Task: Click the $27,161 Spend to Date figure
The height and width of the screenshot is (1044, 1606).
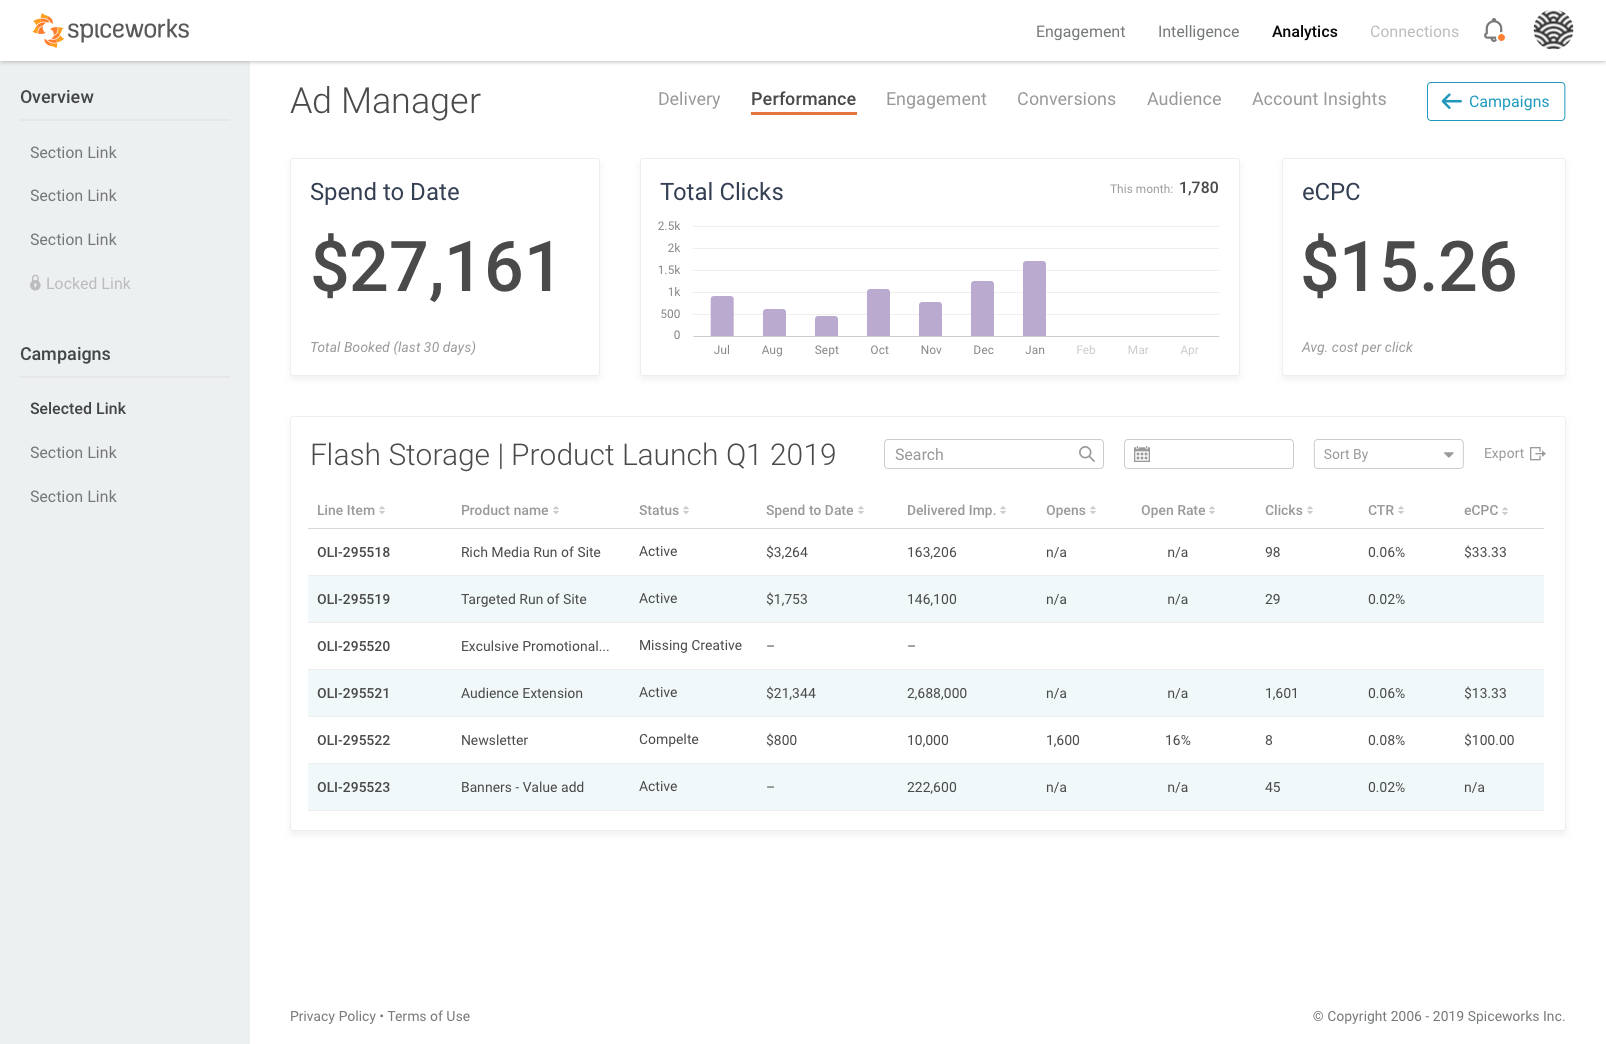Action: (x=435, y=268)
